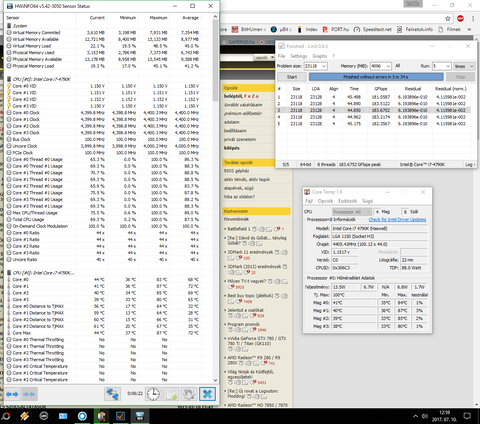This screenshot has height=424, width=480.
Task: Open 'privát üzeneteim' link on webpage
Action: pos(240,139)
